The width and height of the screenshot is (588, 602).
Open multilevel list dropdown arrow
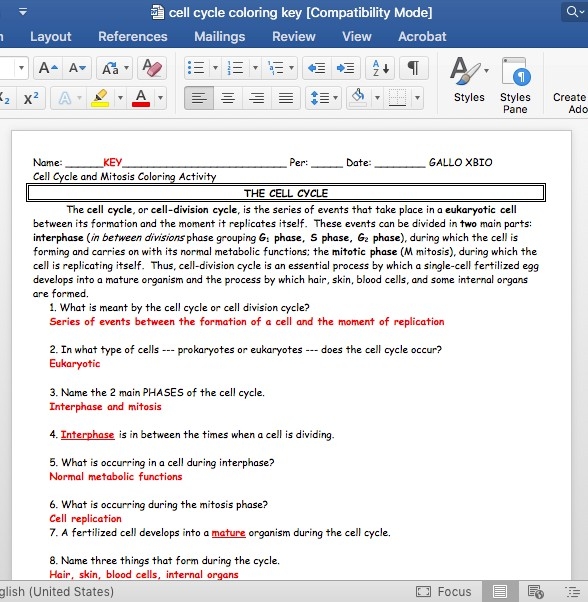[x=292, y=68]
